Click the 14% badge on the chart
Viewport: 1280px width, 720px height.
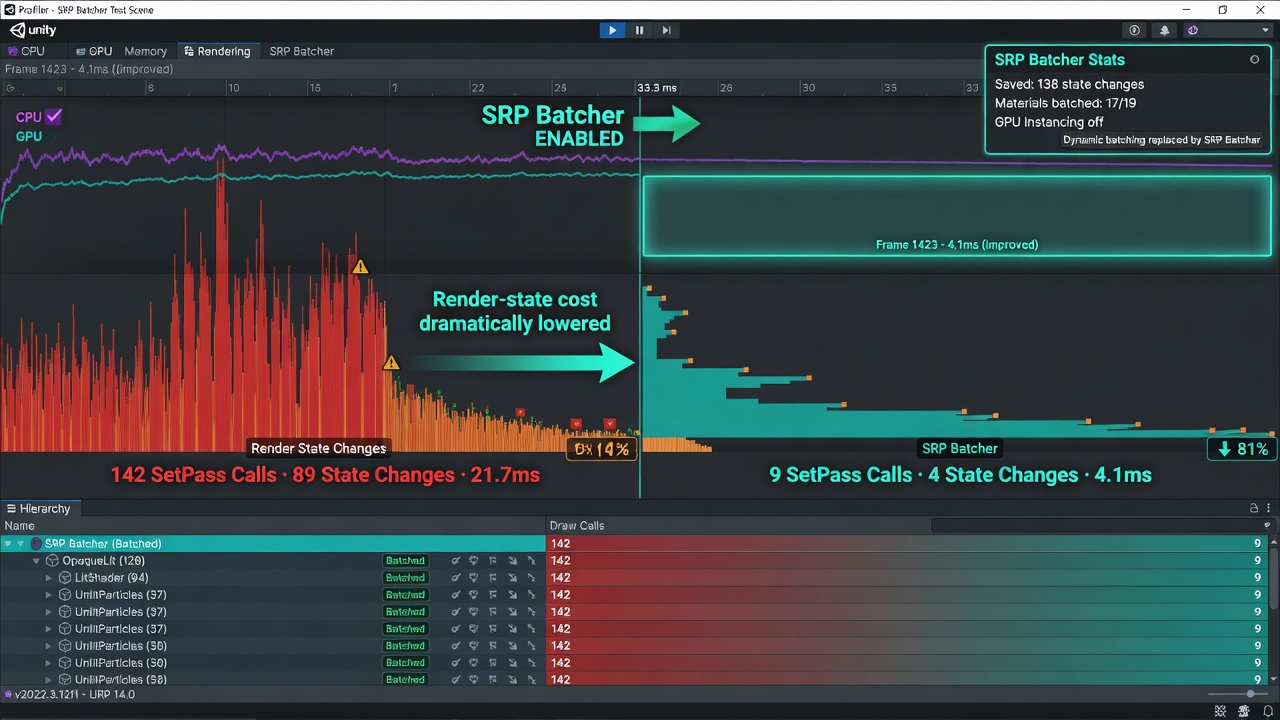600,449
